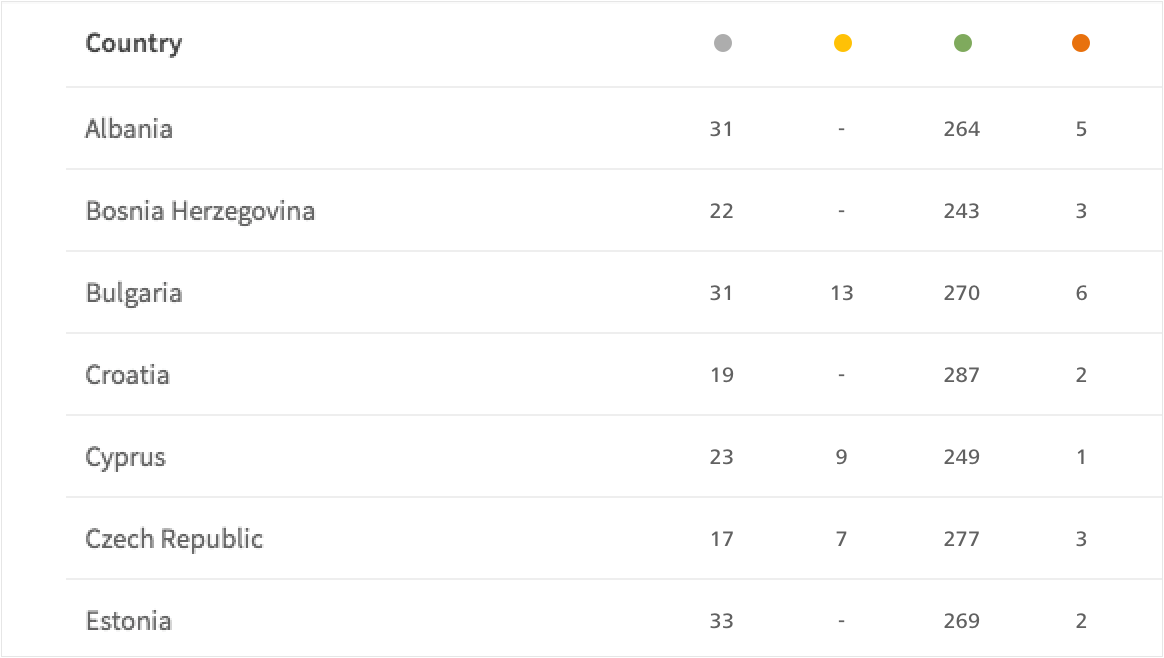Click the green dot column header

962,43
